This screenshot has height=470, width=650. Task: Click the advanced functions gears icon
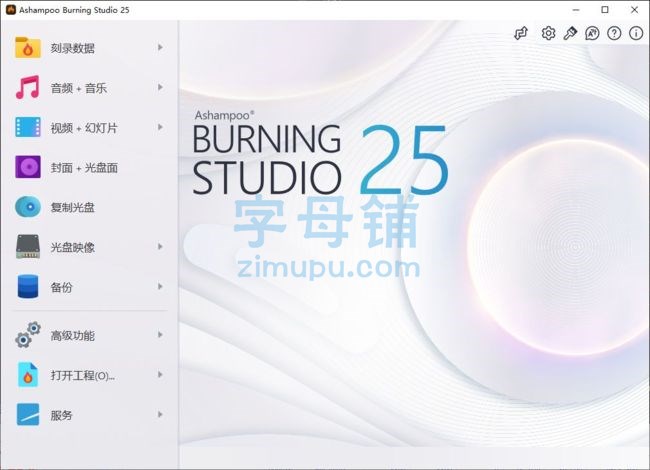28,334
